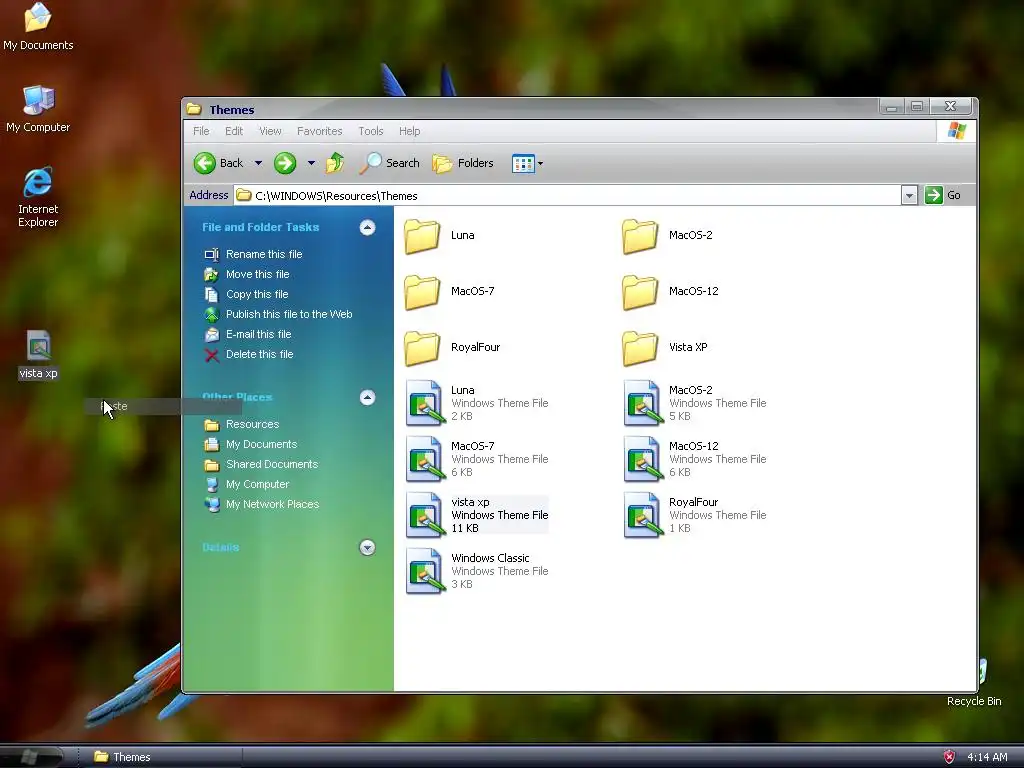Click Delete this file
This screenshot has width=1024, height=768.
[259, 355]
